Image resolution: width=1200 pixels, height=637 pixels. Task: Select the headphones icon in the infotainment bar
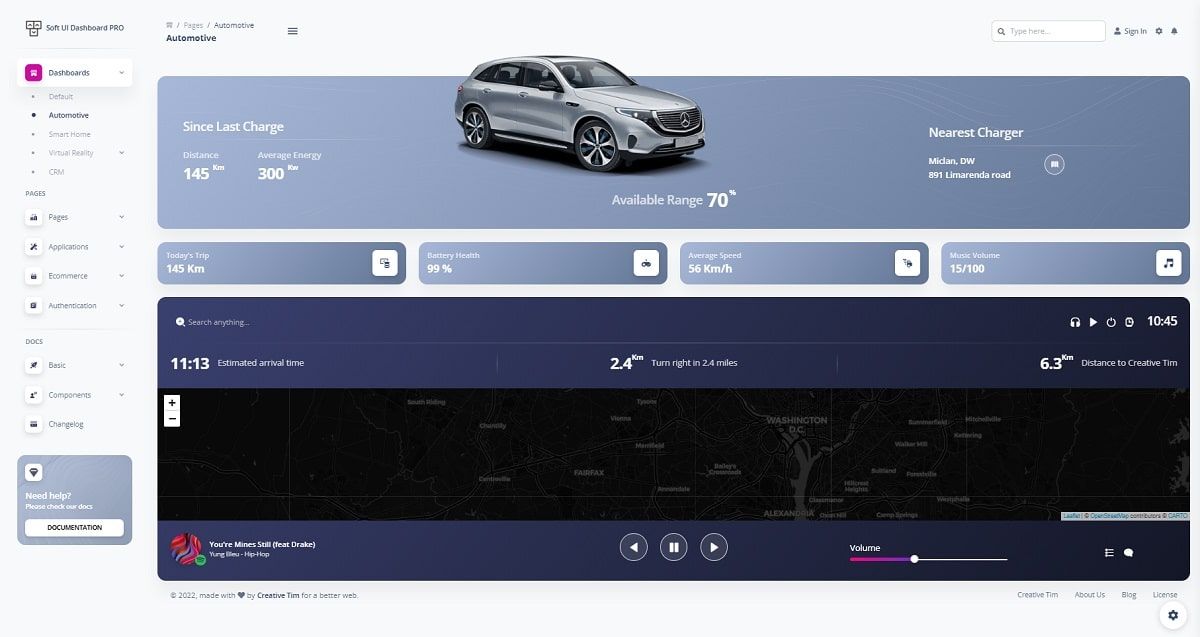(x=1074, y=322)
